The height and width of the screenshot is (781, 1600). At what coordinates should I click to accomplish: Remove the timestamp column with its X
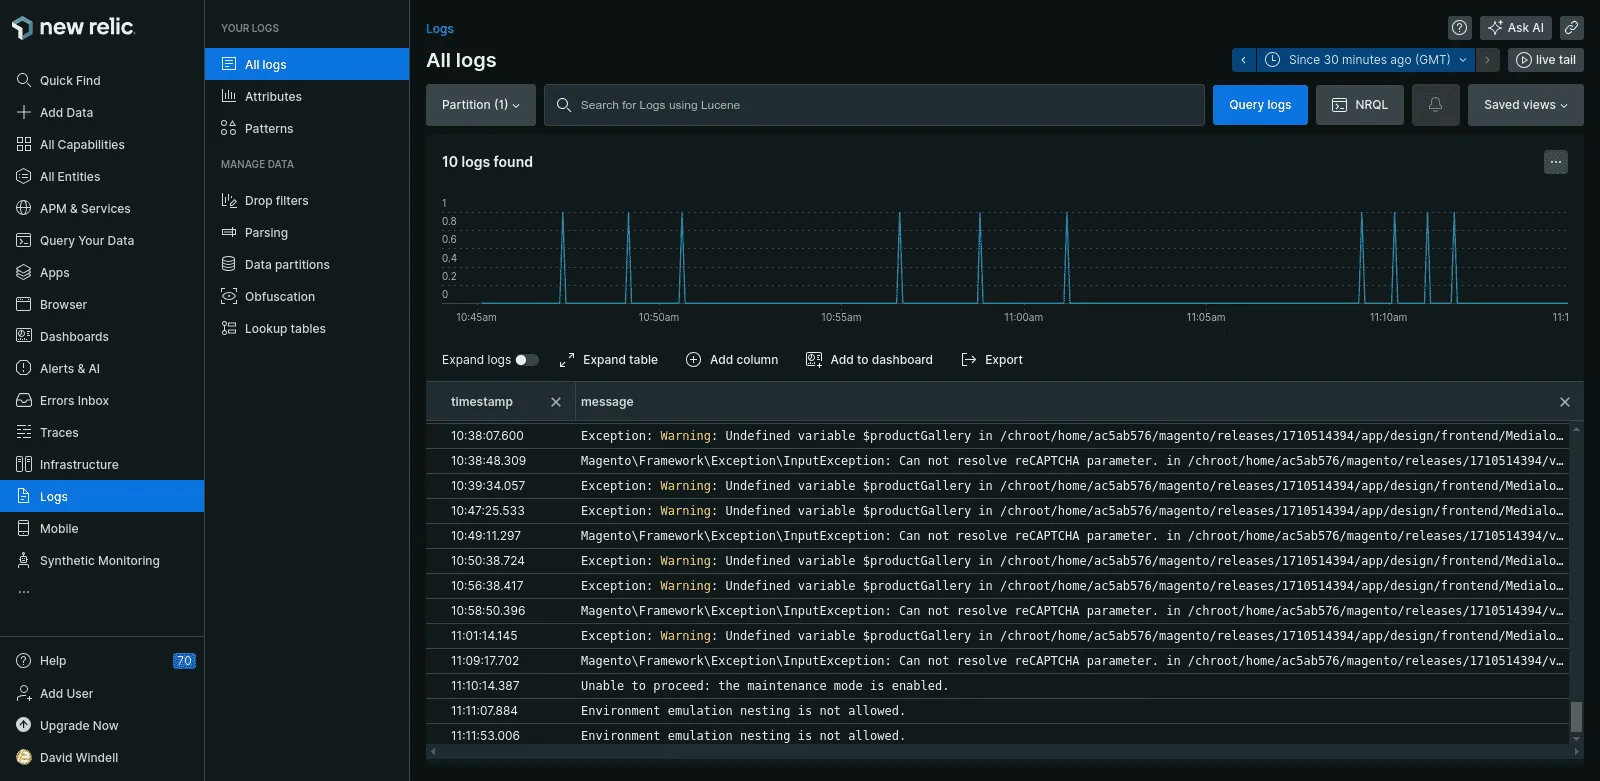click(556, 402)
